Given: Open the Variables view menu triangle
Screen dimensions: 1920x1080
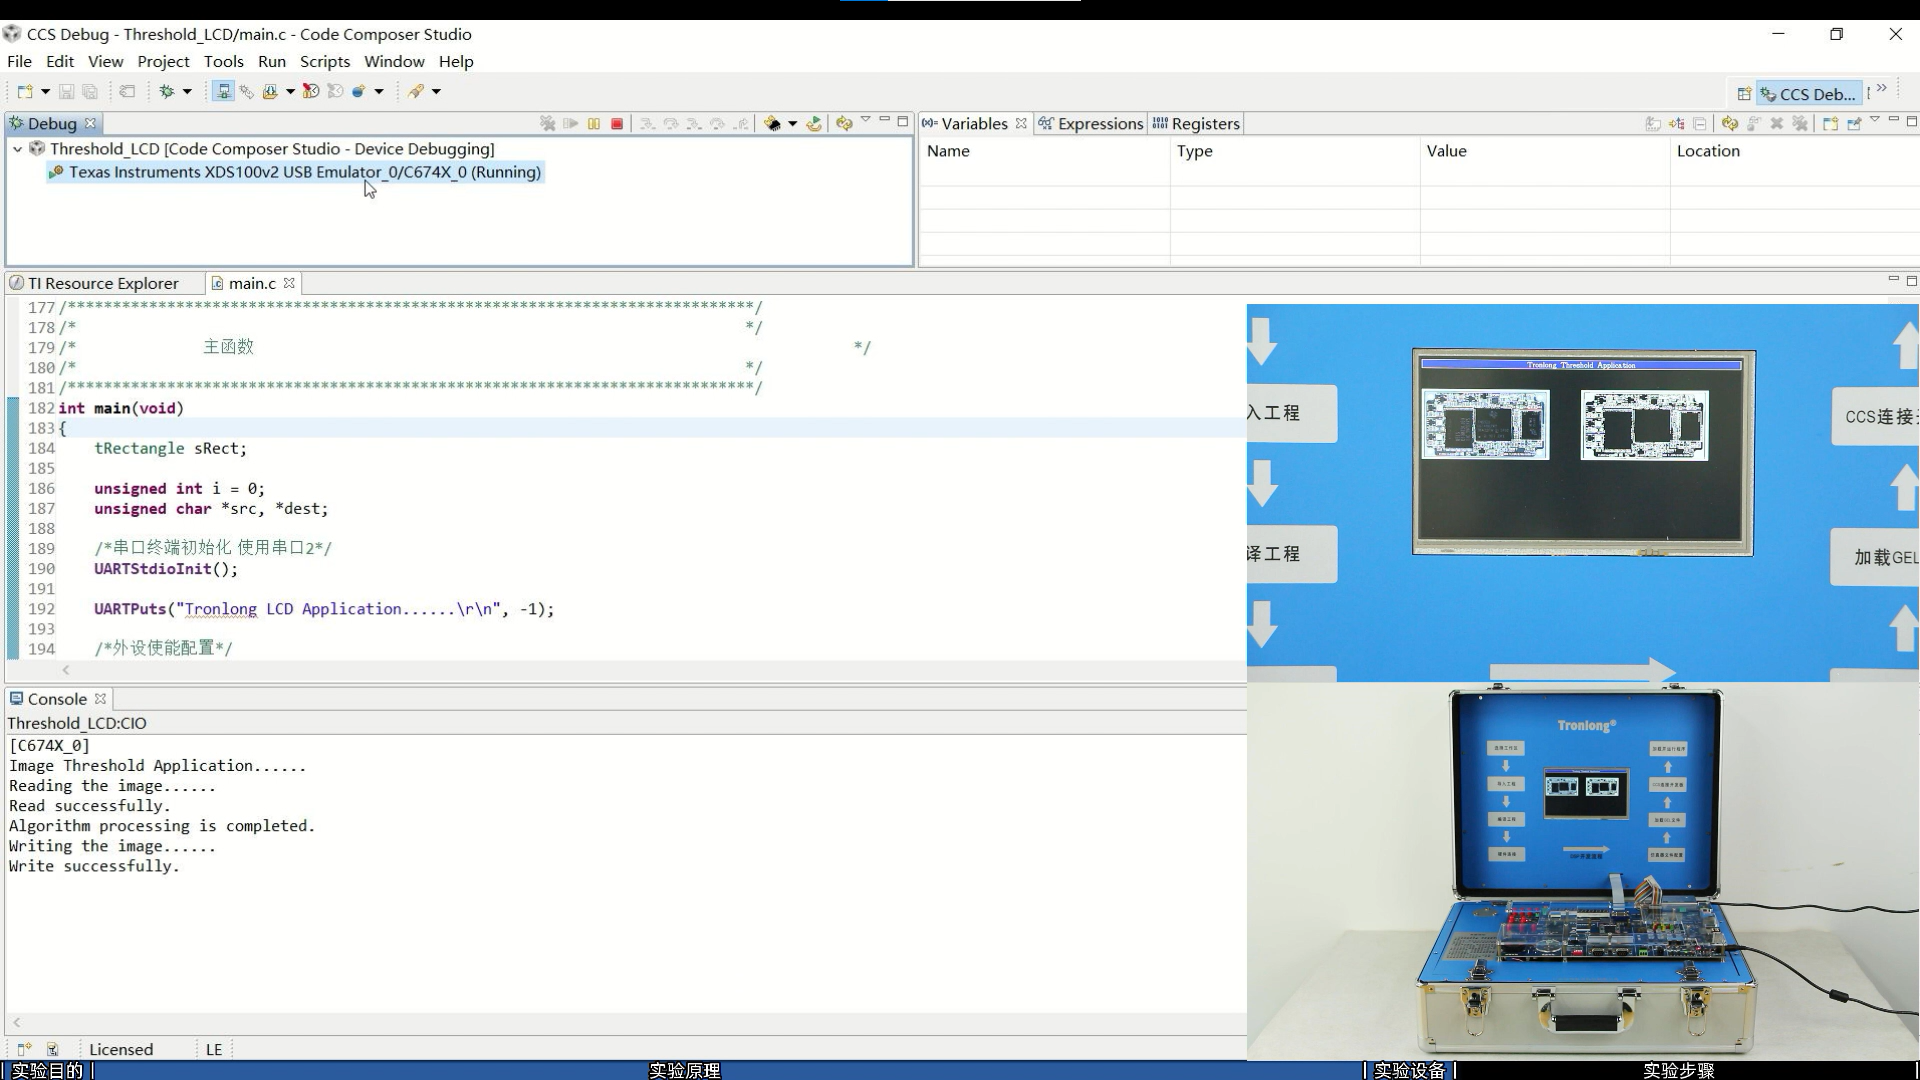Looking at the screenshot, I should point(1875,120).
